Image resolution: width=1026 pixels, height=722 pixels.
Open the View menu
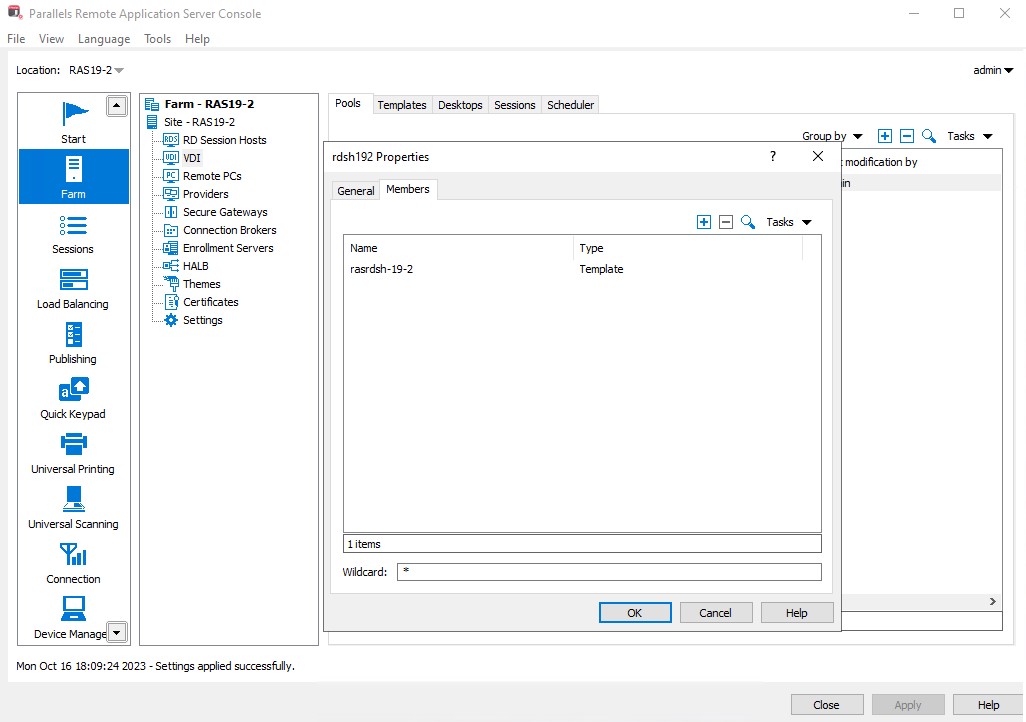(x=51, y=39)
